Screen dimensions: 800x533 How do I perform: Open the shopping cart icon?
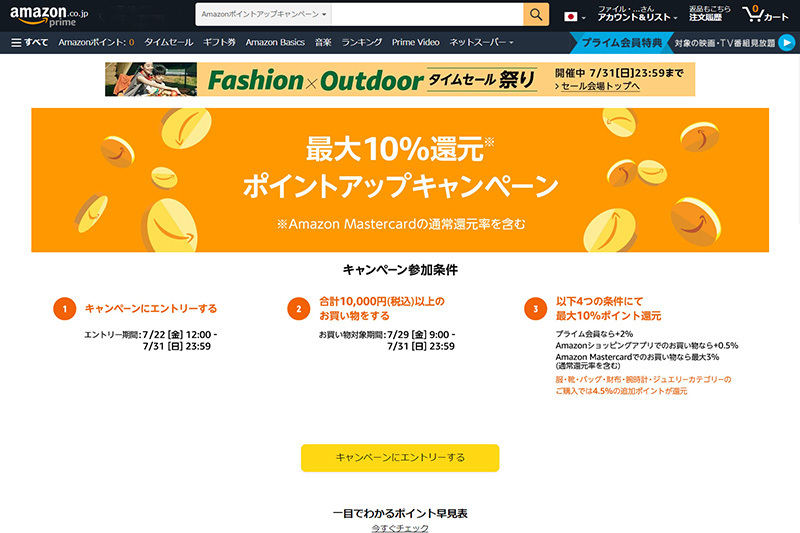pyautogui.click(x=765, y=14)
